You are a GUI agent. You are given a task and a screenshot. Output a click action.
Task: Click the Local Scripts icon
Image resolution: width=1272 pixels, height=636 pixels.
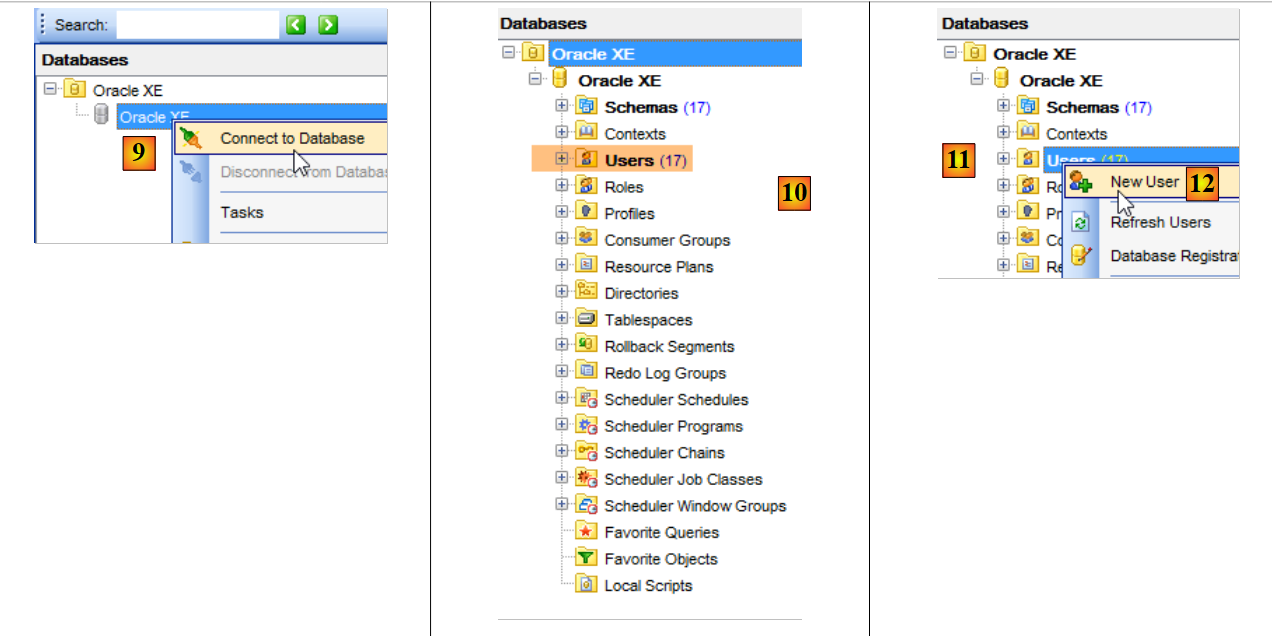point(587,585)
